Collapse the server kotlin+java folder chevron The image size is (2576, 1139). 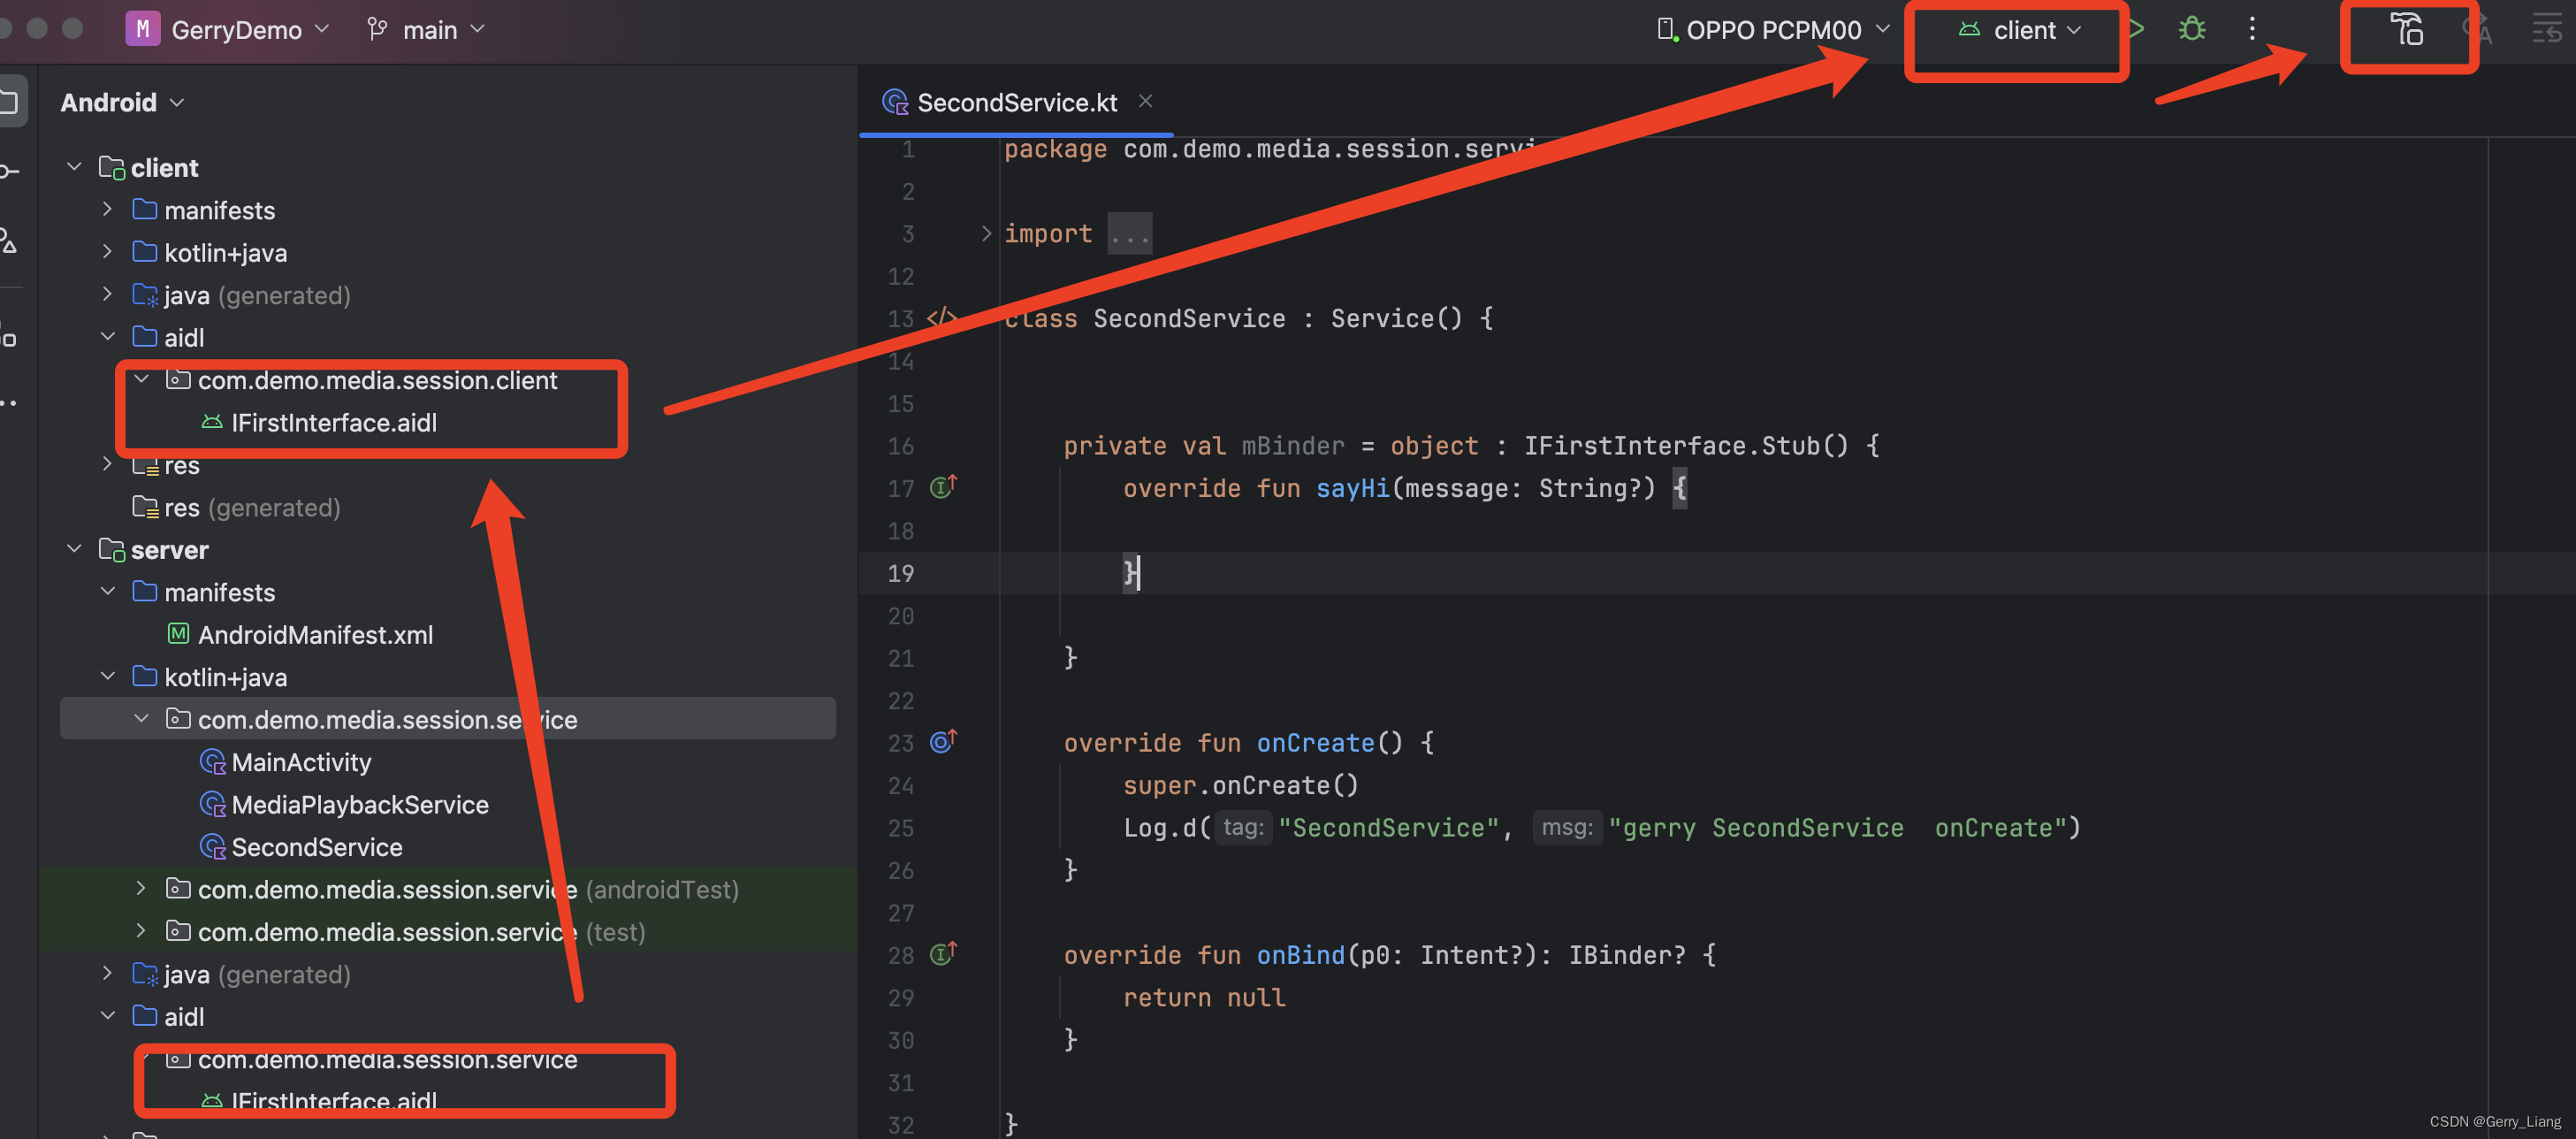pos(107,676)
